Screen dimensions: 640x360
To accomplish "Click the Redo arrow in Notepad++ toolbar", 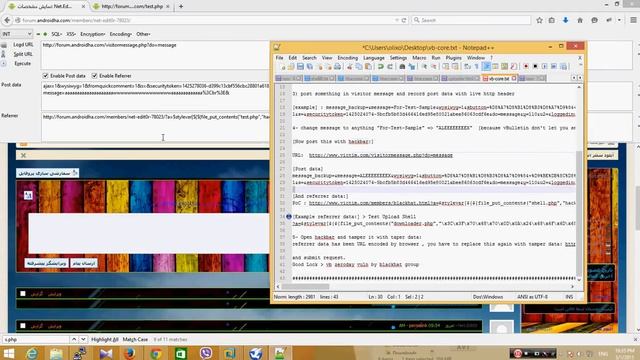I will point(390,67).
